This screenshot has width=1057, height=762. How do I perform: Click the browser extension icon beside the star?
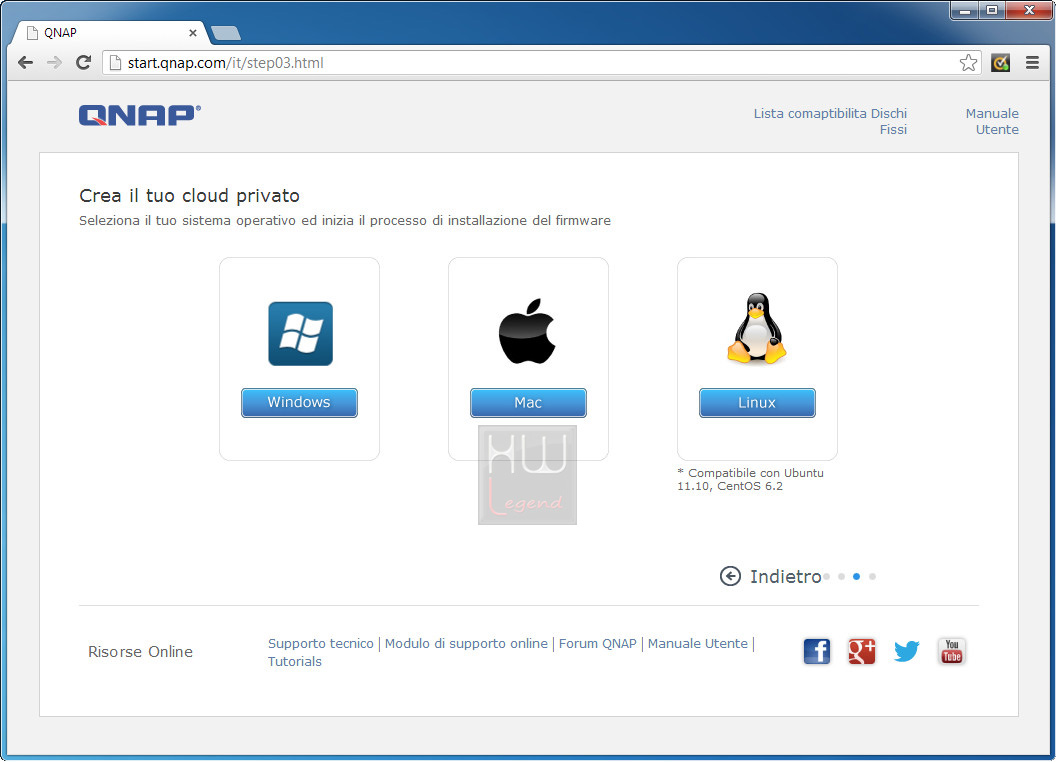1000,63
